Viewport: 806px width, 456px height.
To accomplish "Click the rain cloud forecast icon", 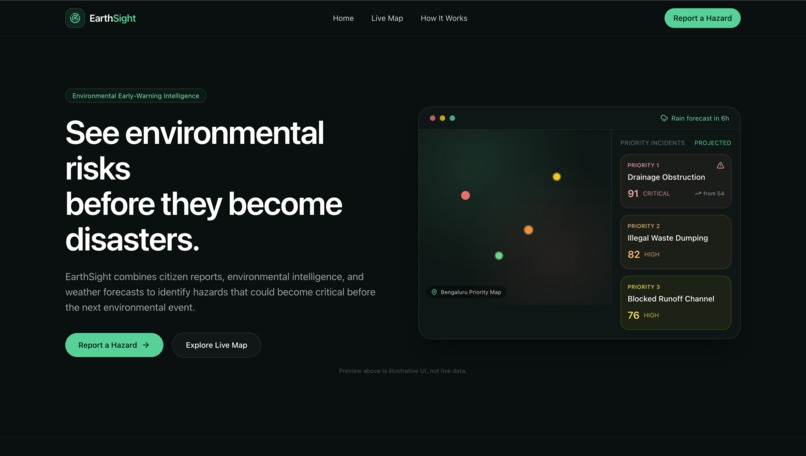I will tap(664, 118).
